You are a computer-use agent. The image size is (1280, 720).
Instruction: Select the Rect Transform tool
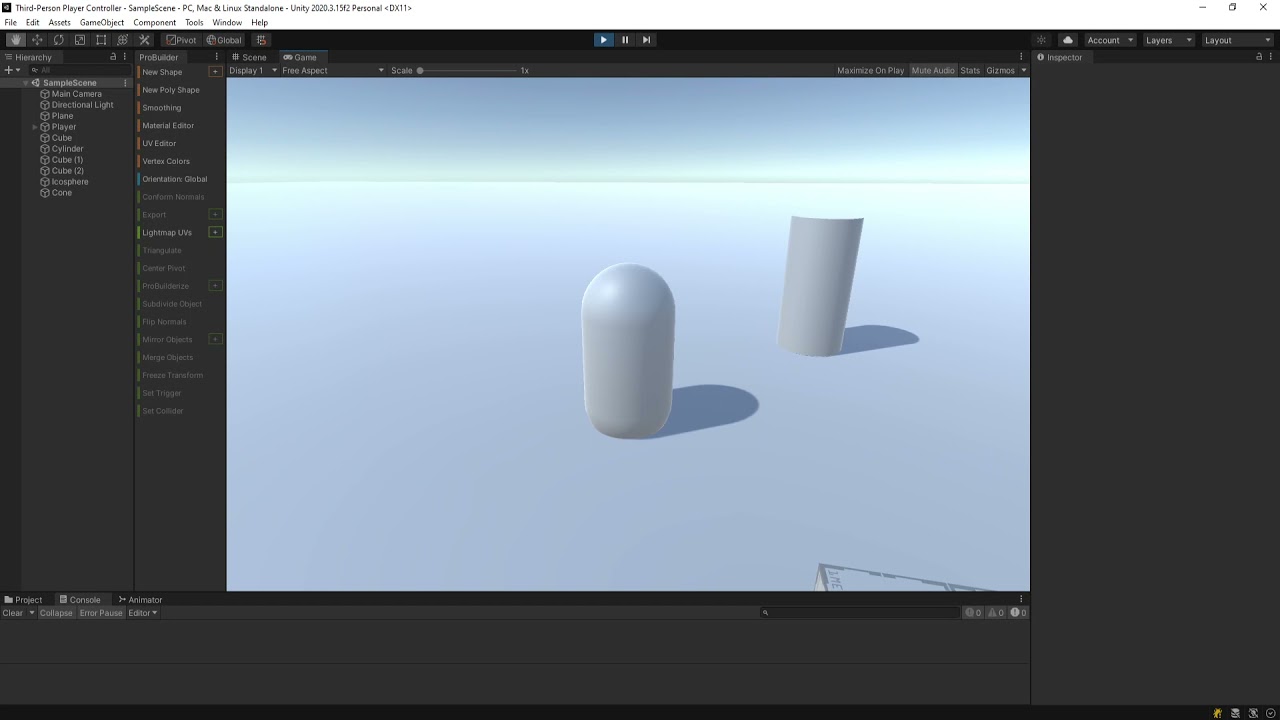[101, 39]
